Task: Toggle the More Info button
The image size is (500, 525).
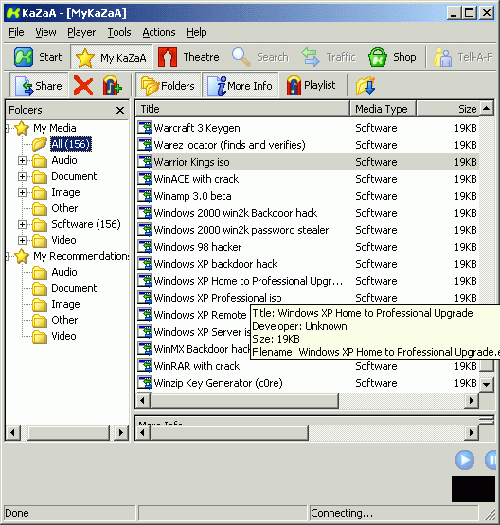Action: 240,86
